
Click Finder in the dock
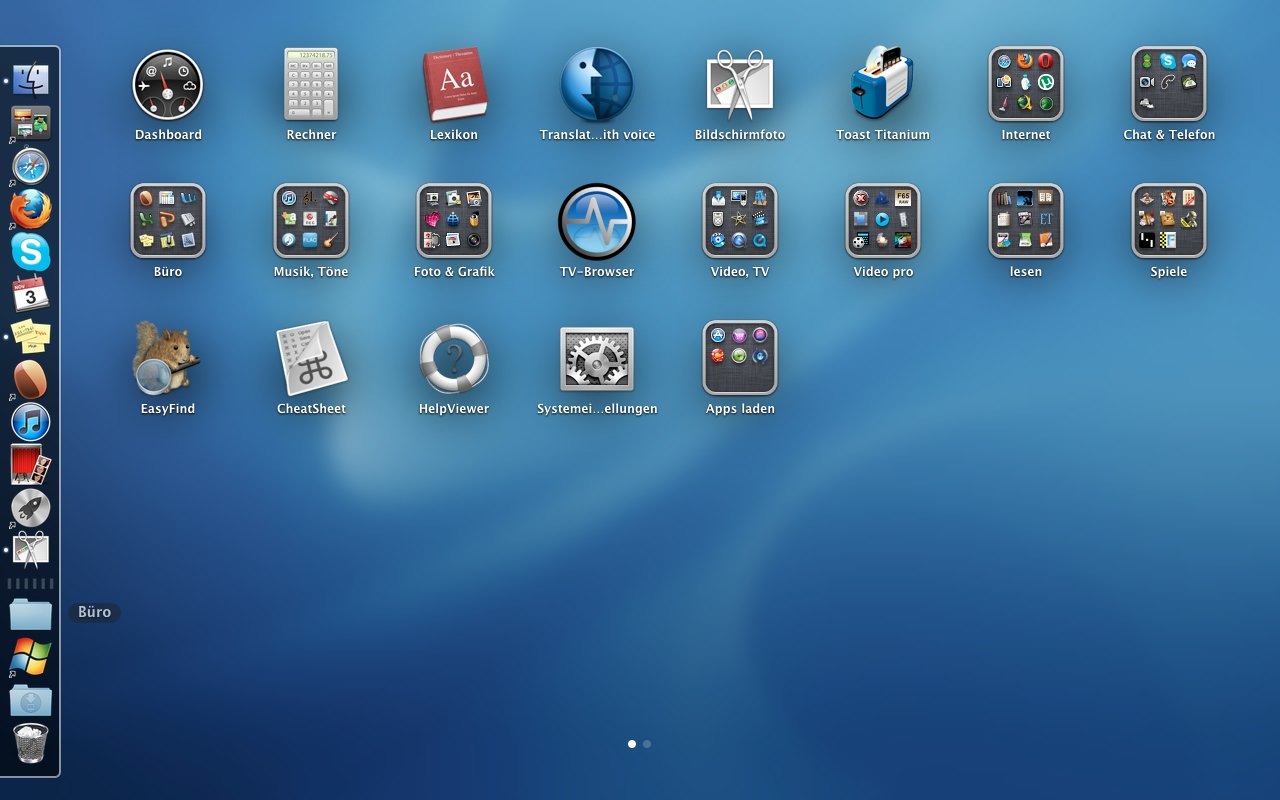click(31, 79)
